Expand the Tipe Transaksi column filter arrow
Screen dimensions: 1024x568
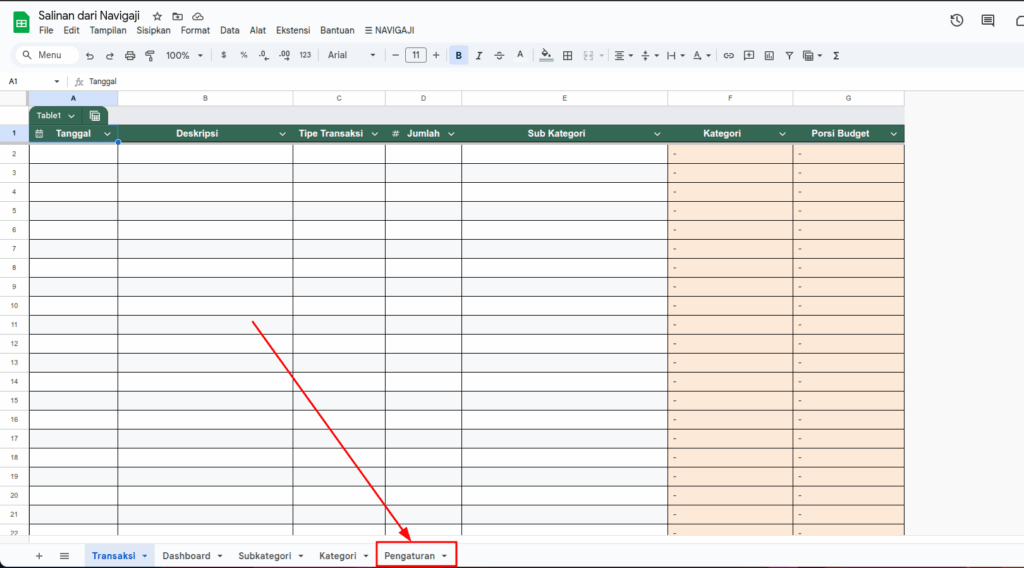pyautogui.click(x=375, y=134)
